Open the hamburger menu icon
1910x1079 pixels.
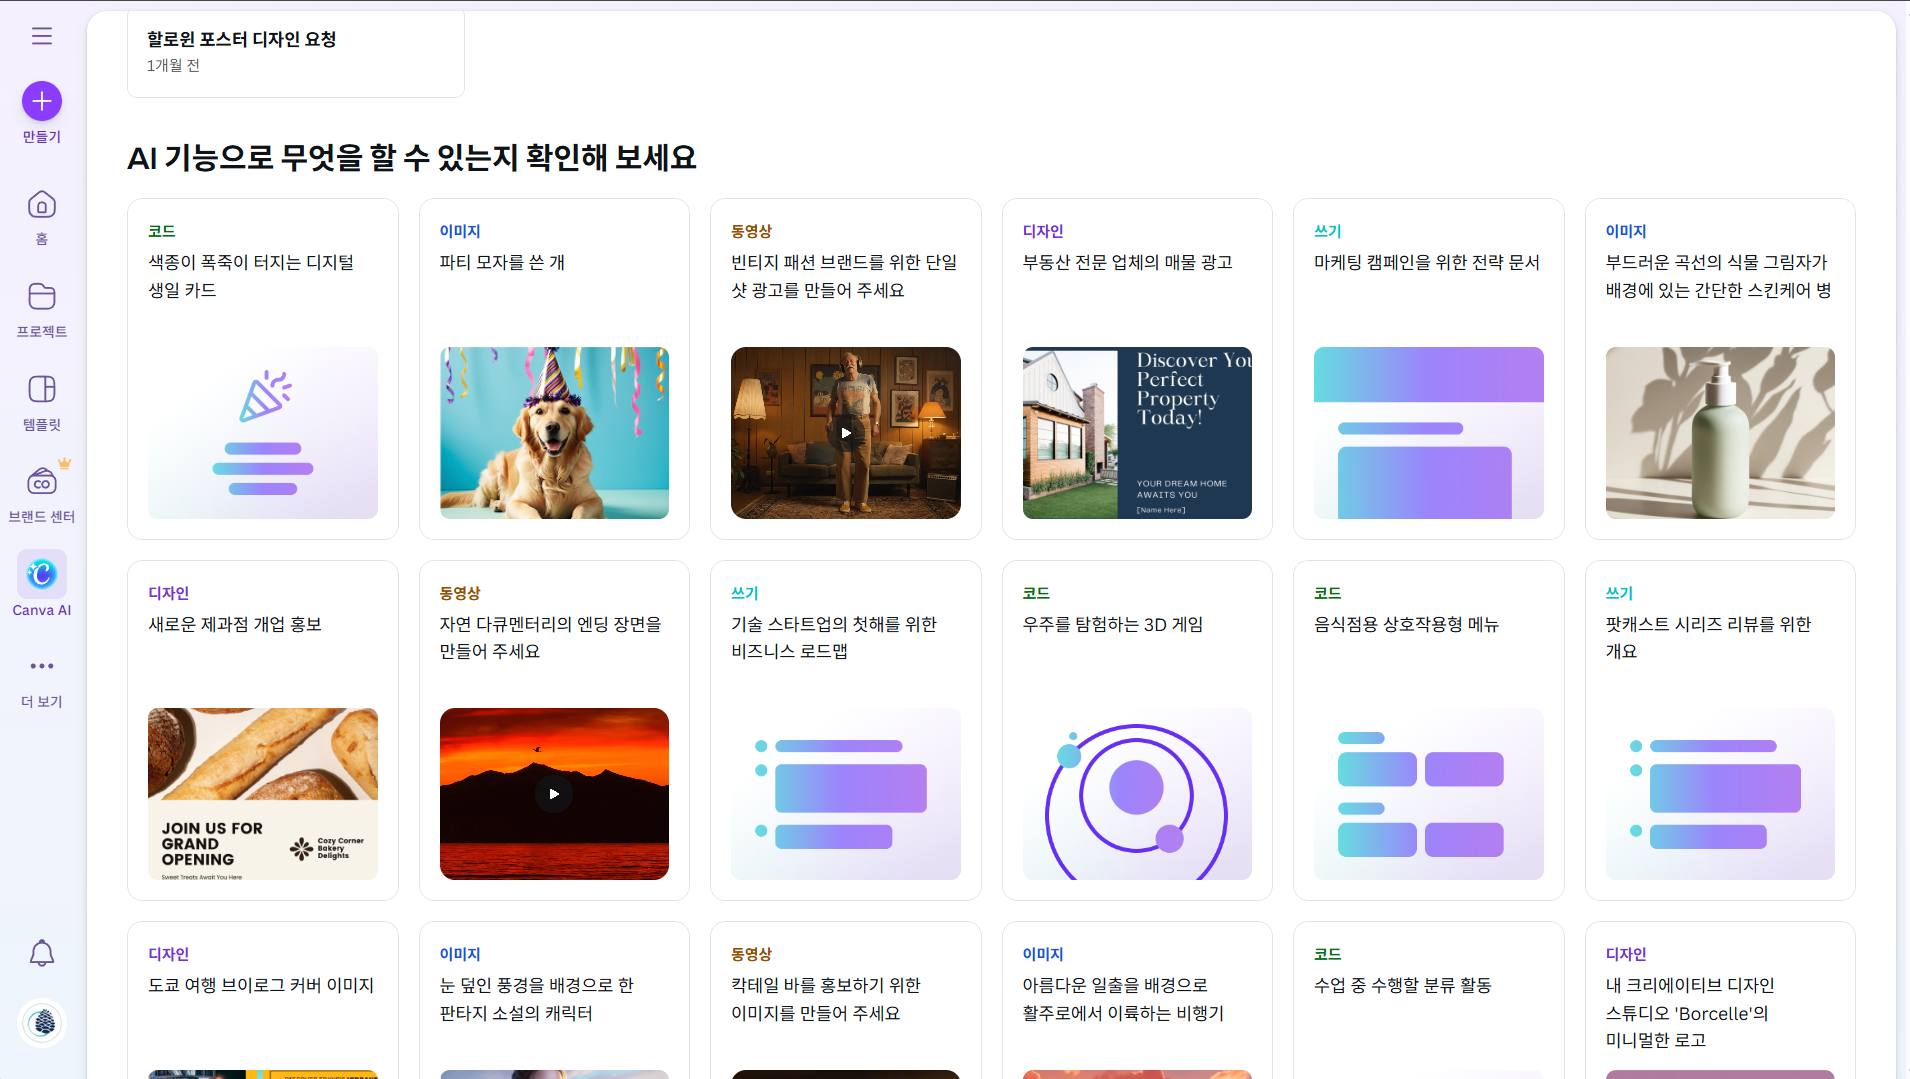pos(42,36)
